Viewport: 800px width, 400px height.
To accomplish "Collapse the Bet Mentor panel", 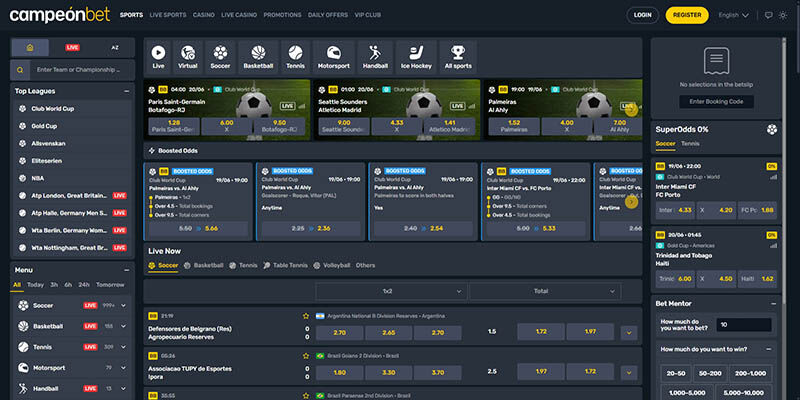I will tap(773, 304).
